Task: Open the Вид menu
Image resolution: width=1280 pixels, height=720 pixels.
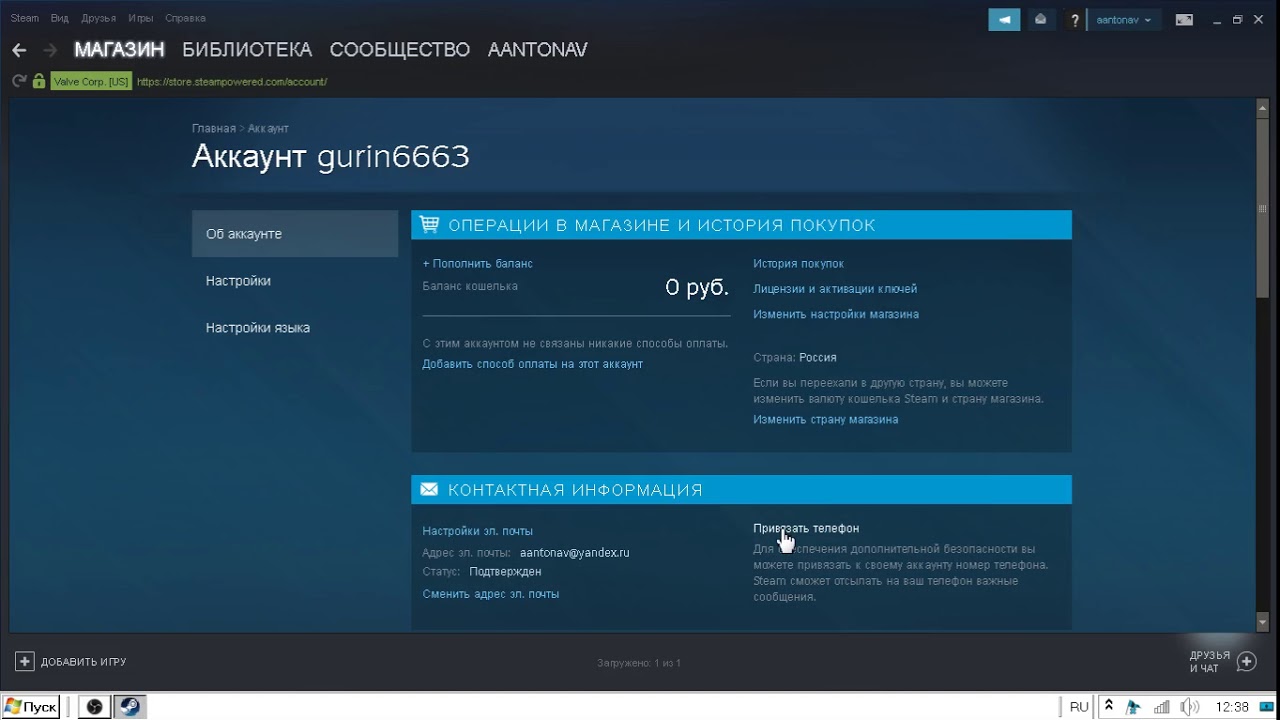Action: [60, 18]
